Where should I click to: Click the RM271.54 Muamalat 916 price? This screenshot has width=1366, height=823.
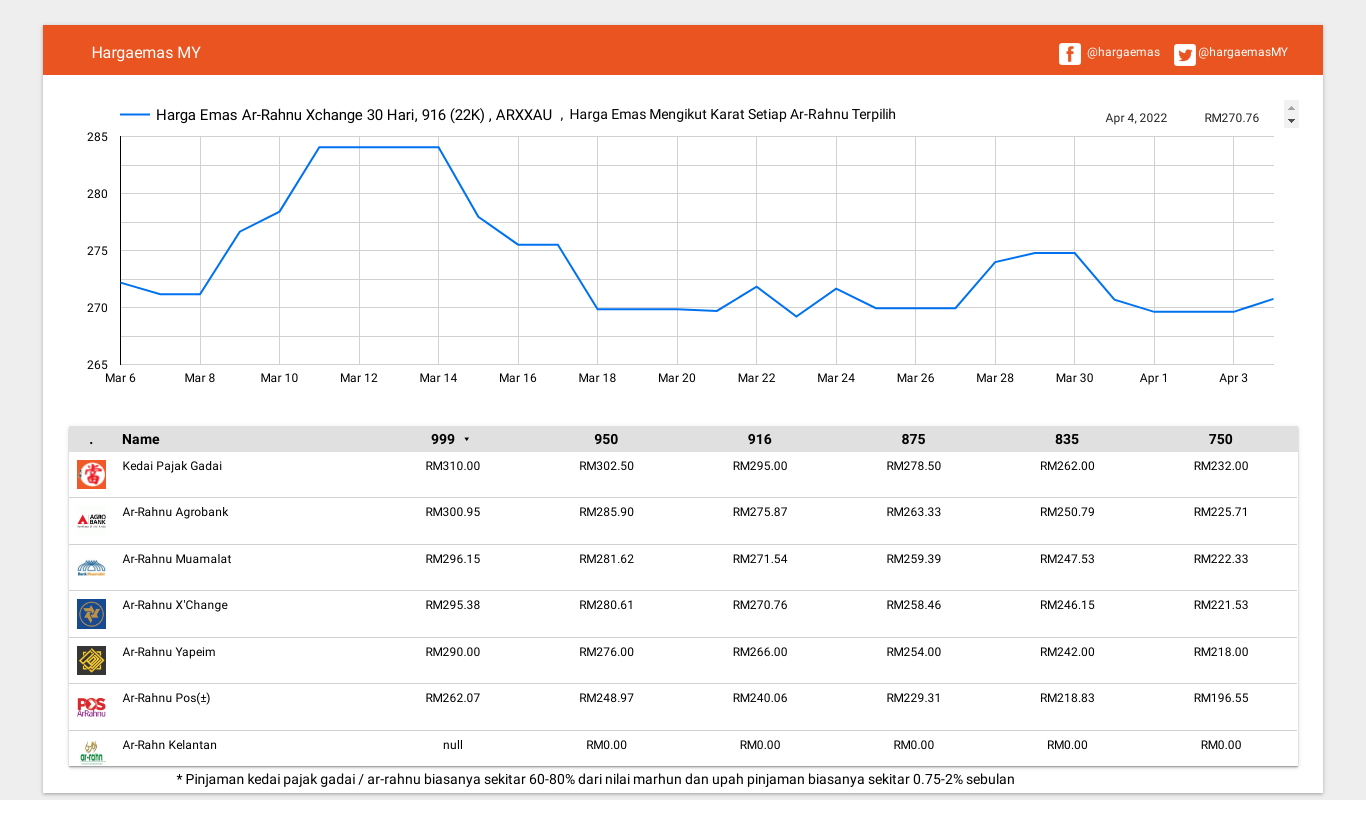tap(760, 559)
